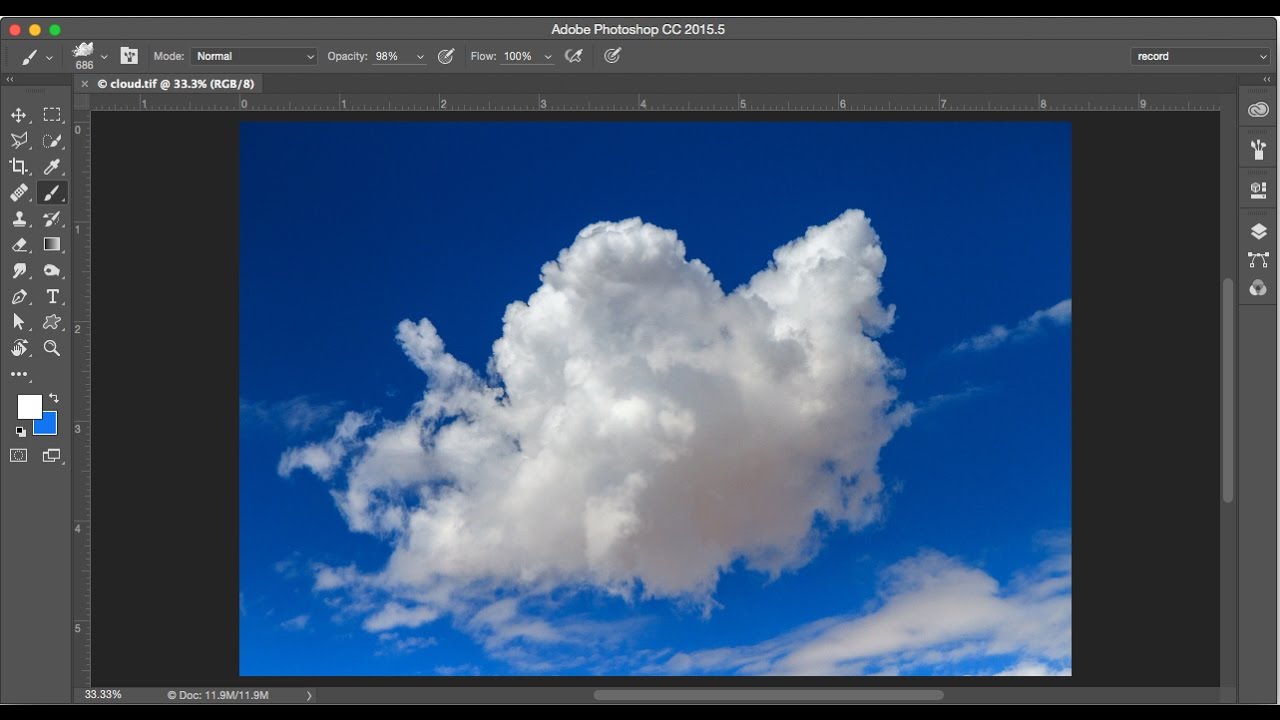Select the Eraser tool
The height and width of the screenshot is (720, 1280).
pyautogui.click(x=19, y=245)
